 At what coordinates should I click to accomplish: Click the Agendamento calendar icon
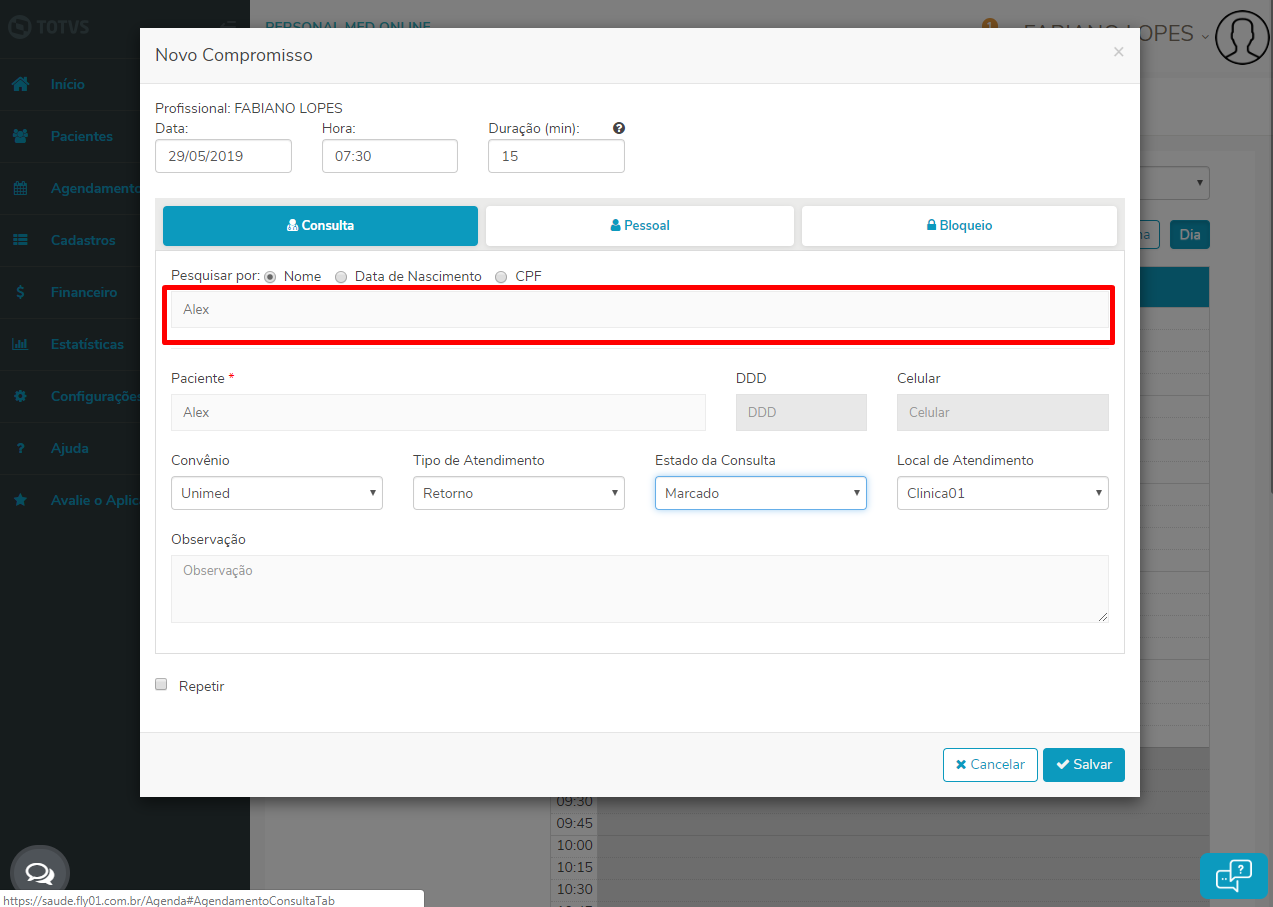[20, 188]
